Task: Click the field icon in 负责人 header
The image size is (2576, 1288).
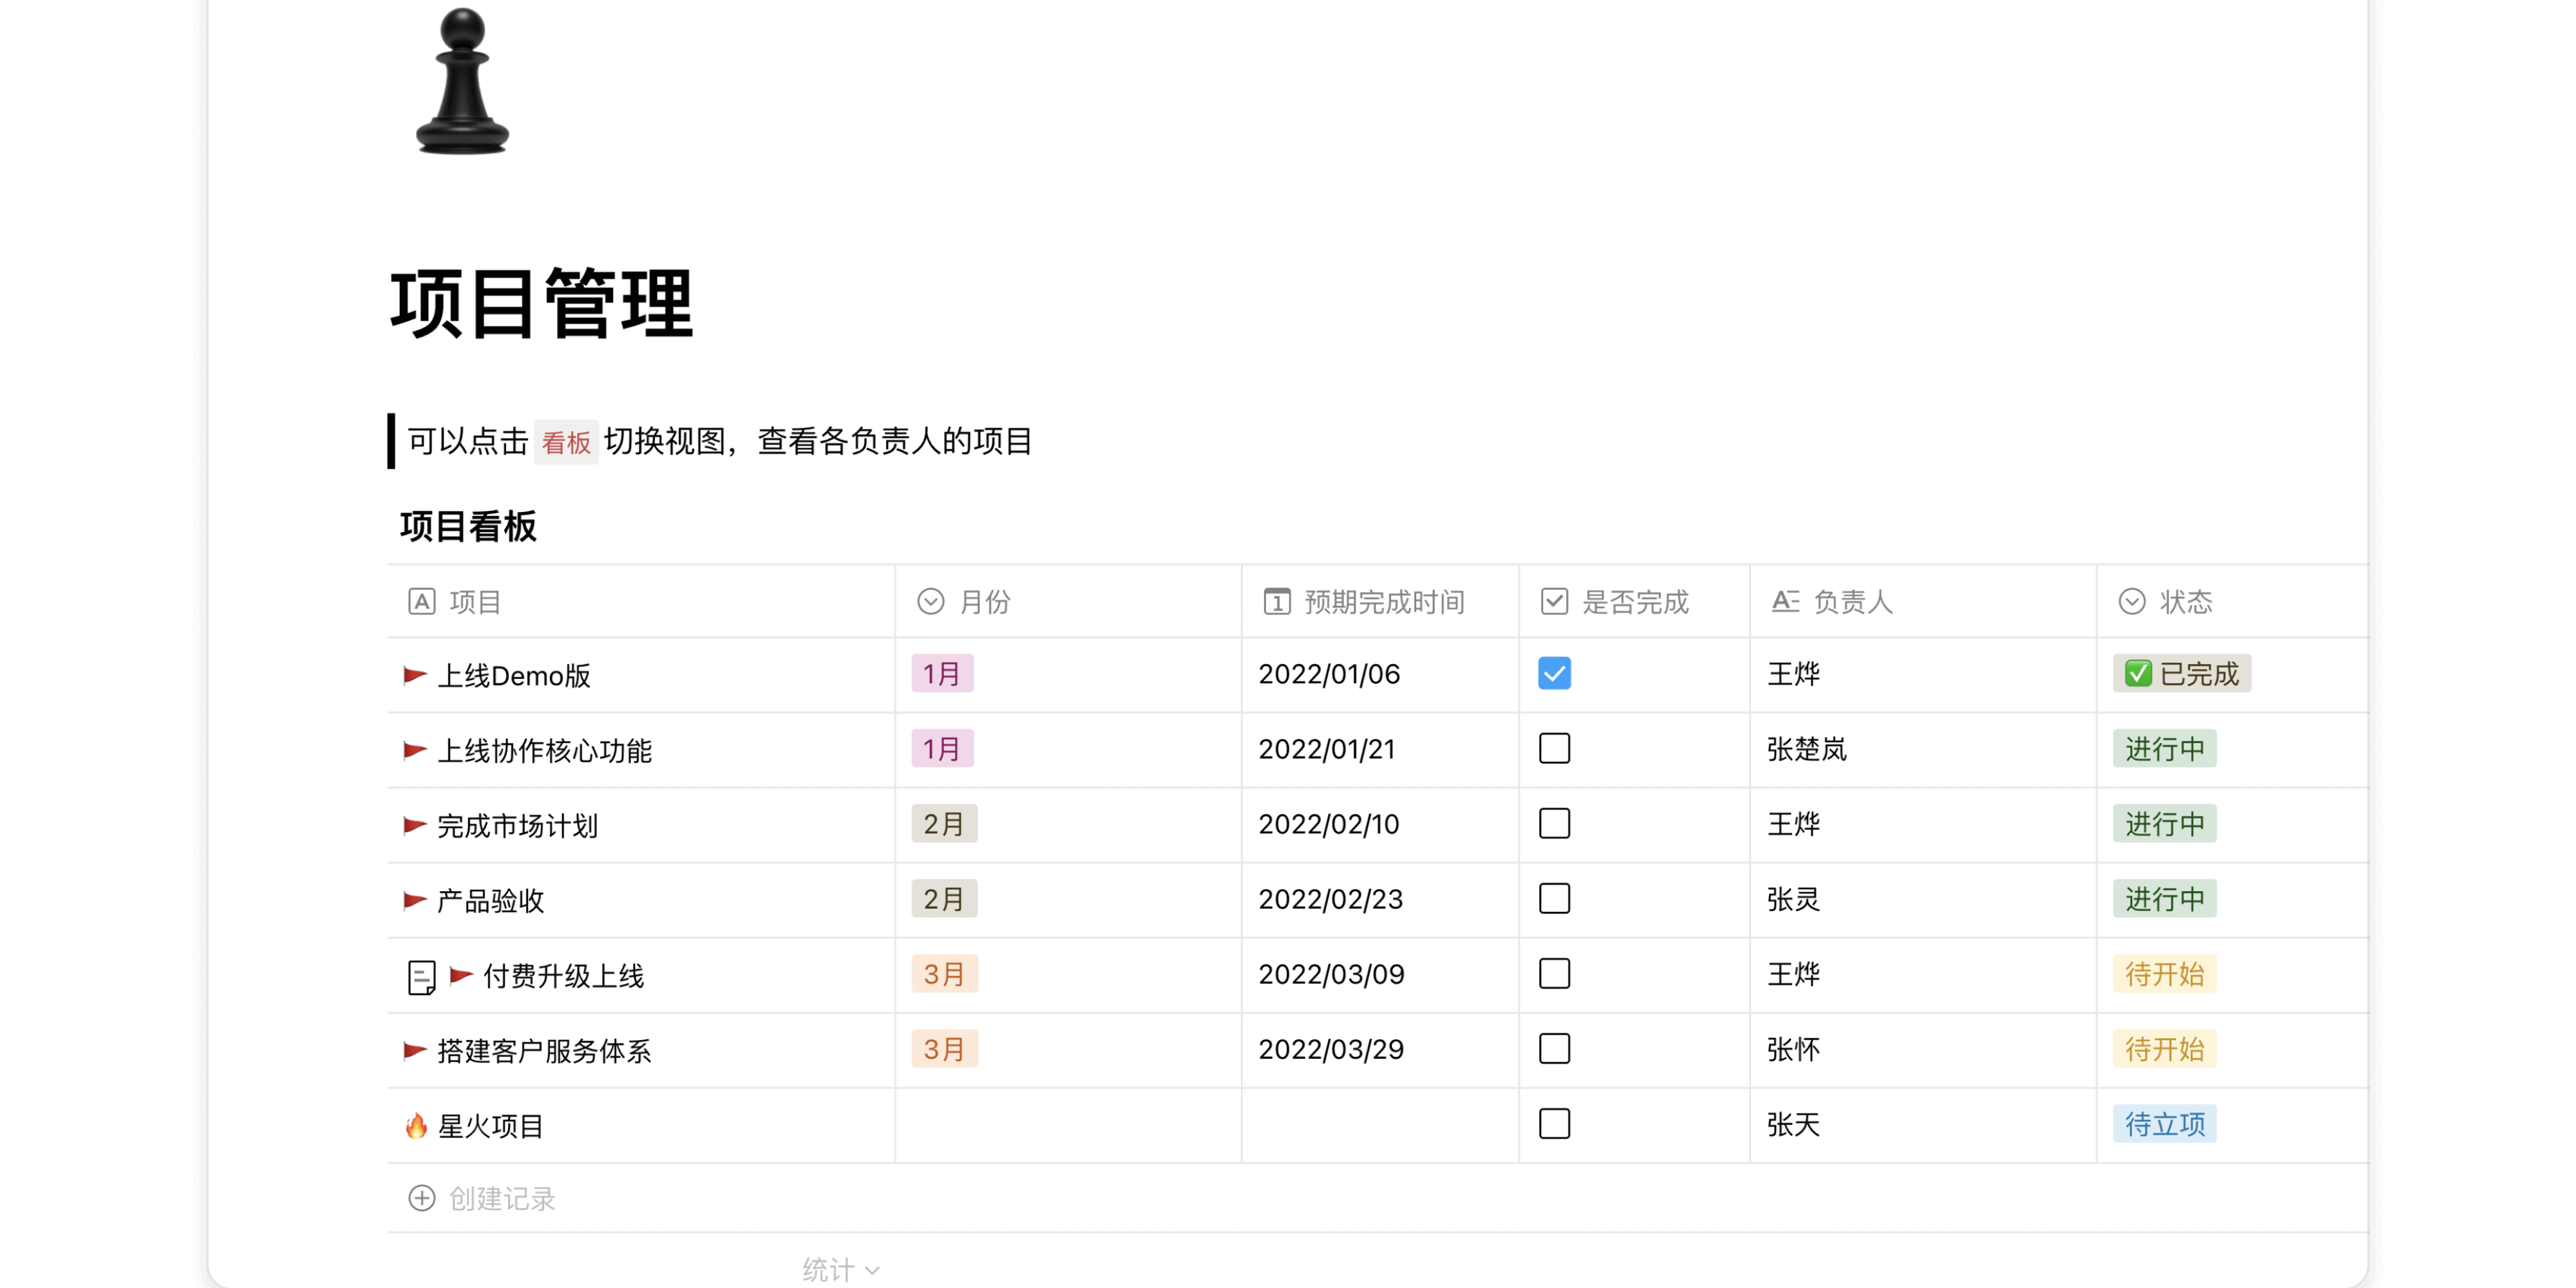Action: tap(1786, 601)
